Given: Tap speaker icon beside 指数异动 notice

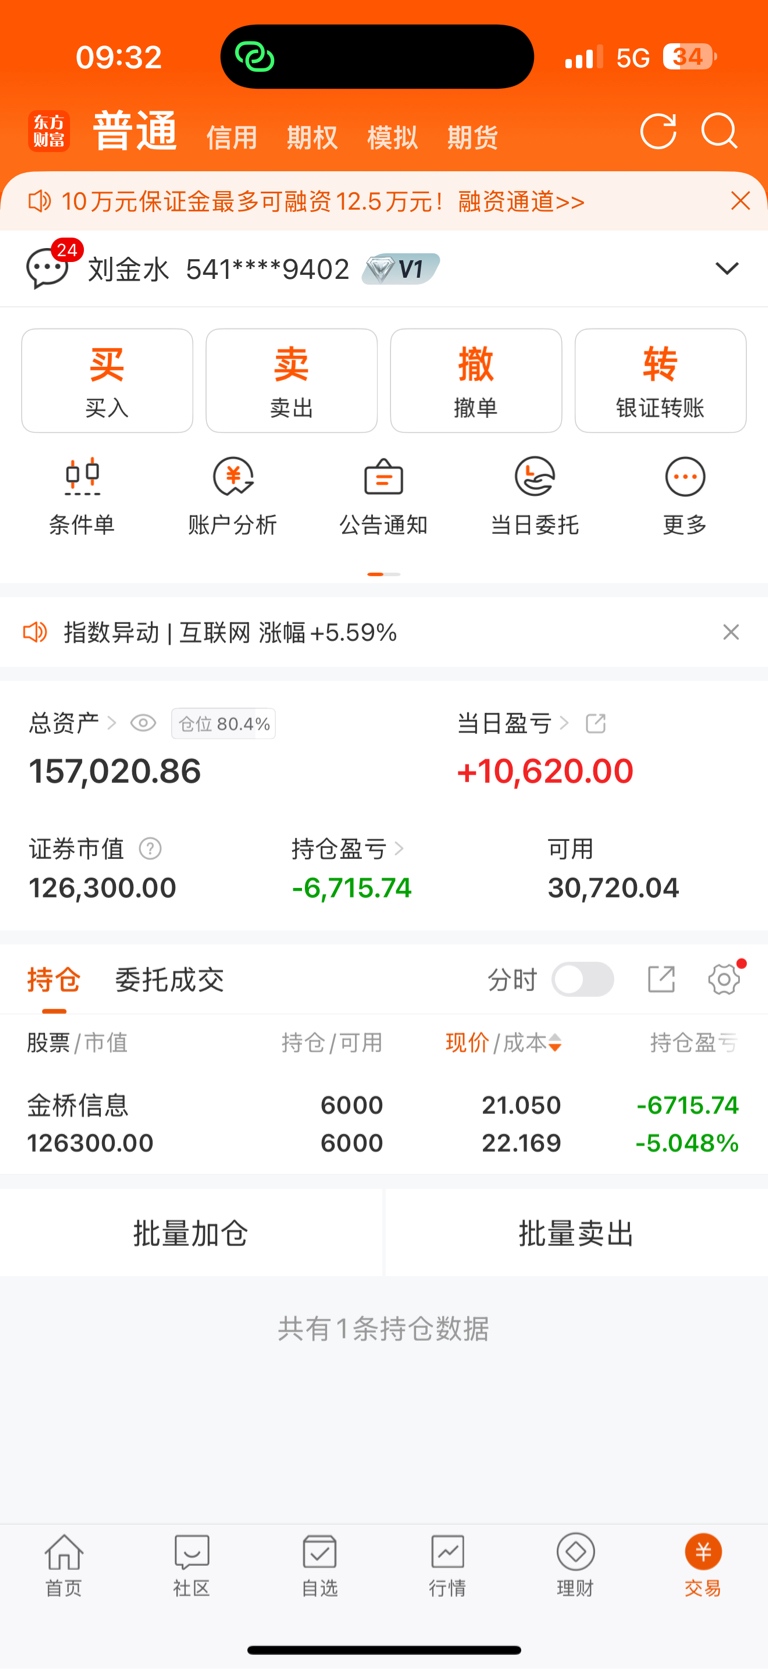Looking at the screenshot, I should click(35, 632).
